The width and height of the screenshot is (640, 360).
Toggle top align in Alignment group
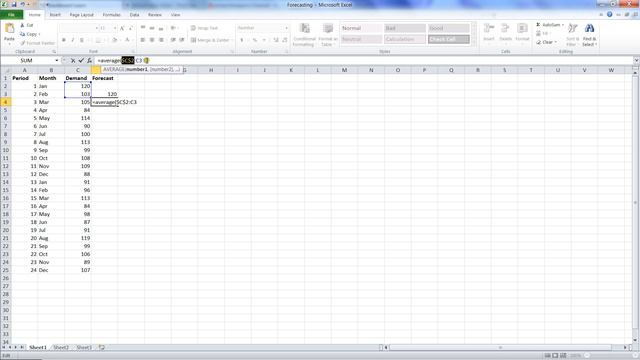click(x=143, y=28)
